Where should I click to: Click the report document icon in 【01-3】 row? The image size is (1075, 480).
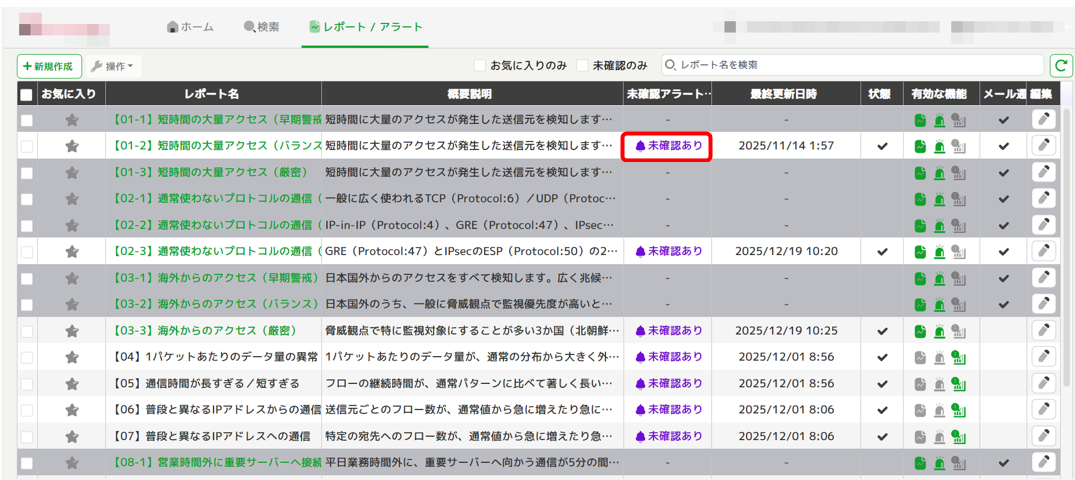[x=921, y=173]
